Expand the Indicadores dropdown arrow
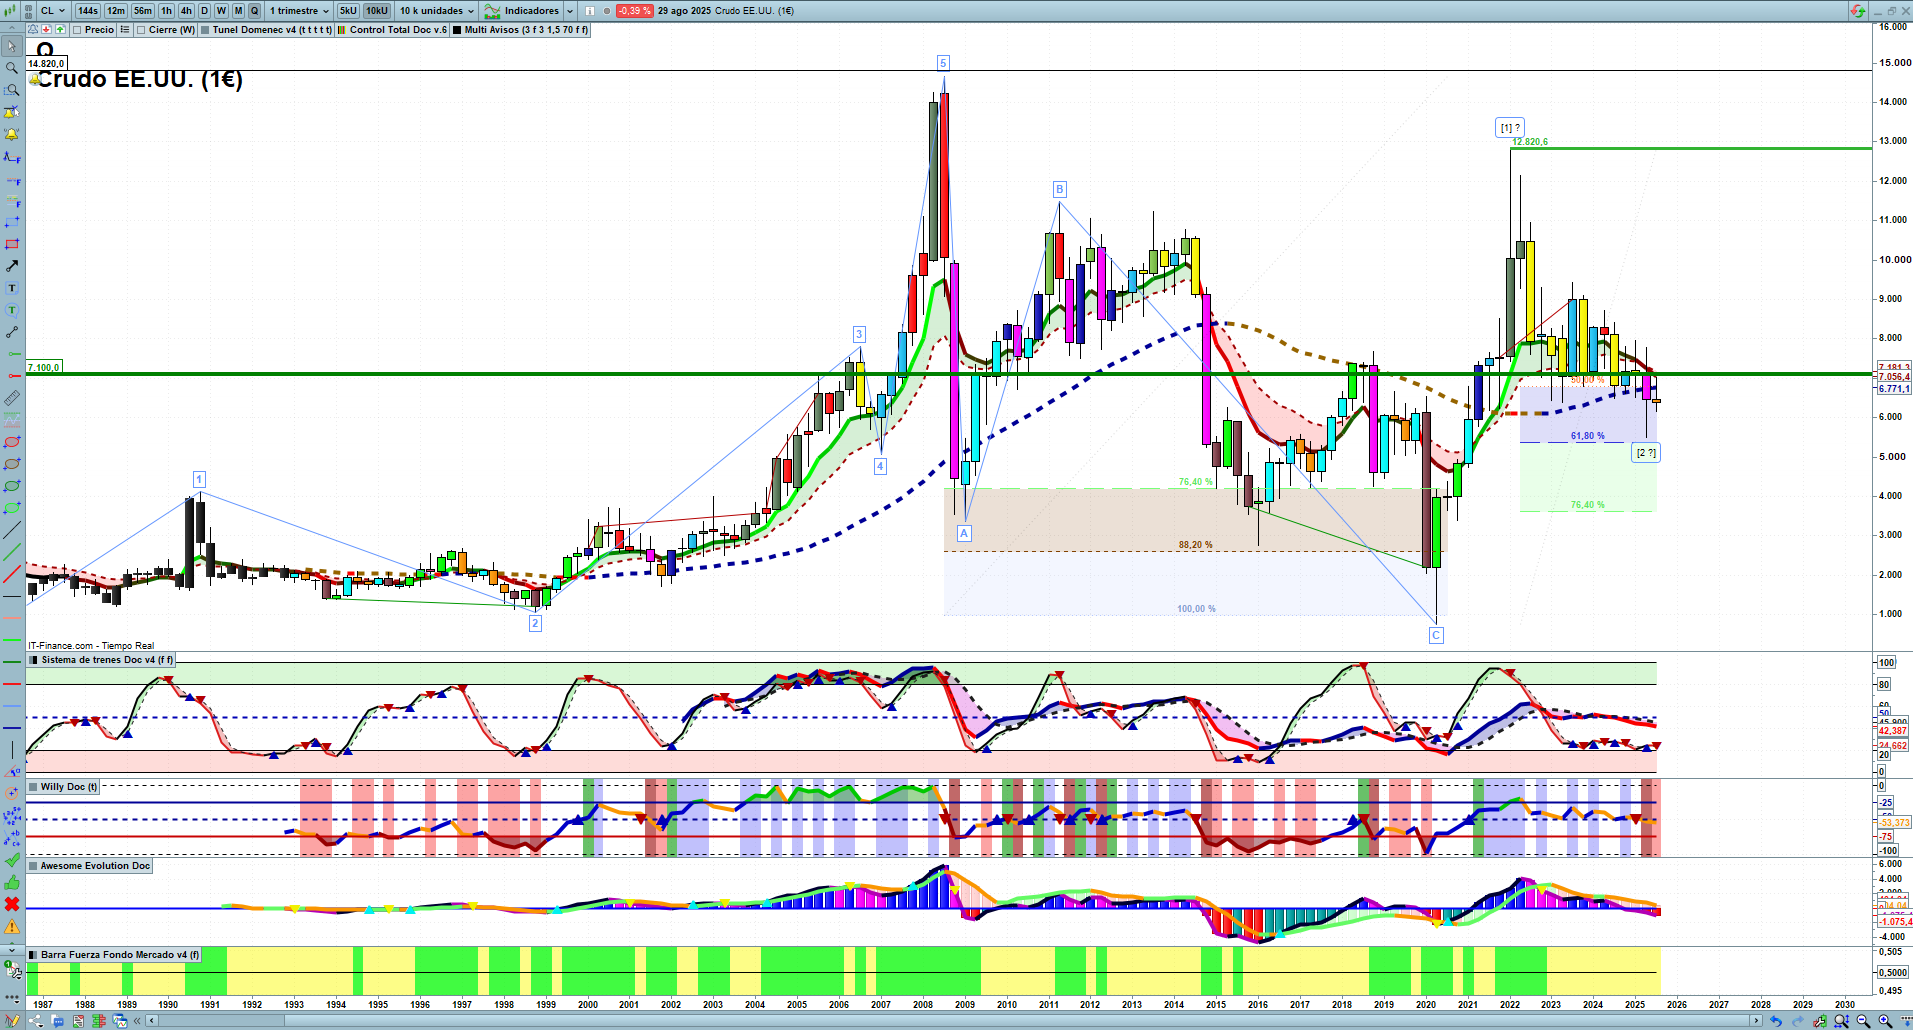 pos(570,11)
